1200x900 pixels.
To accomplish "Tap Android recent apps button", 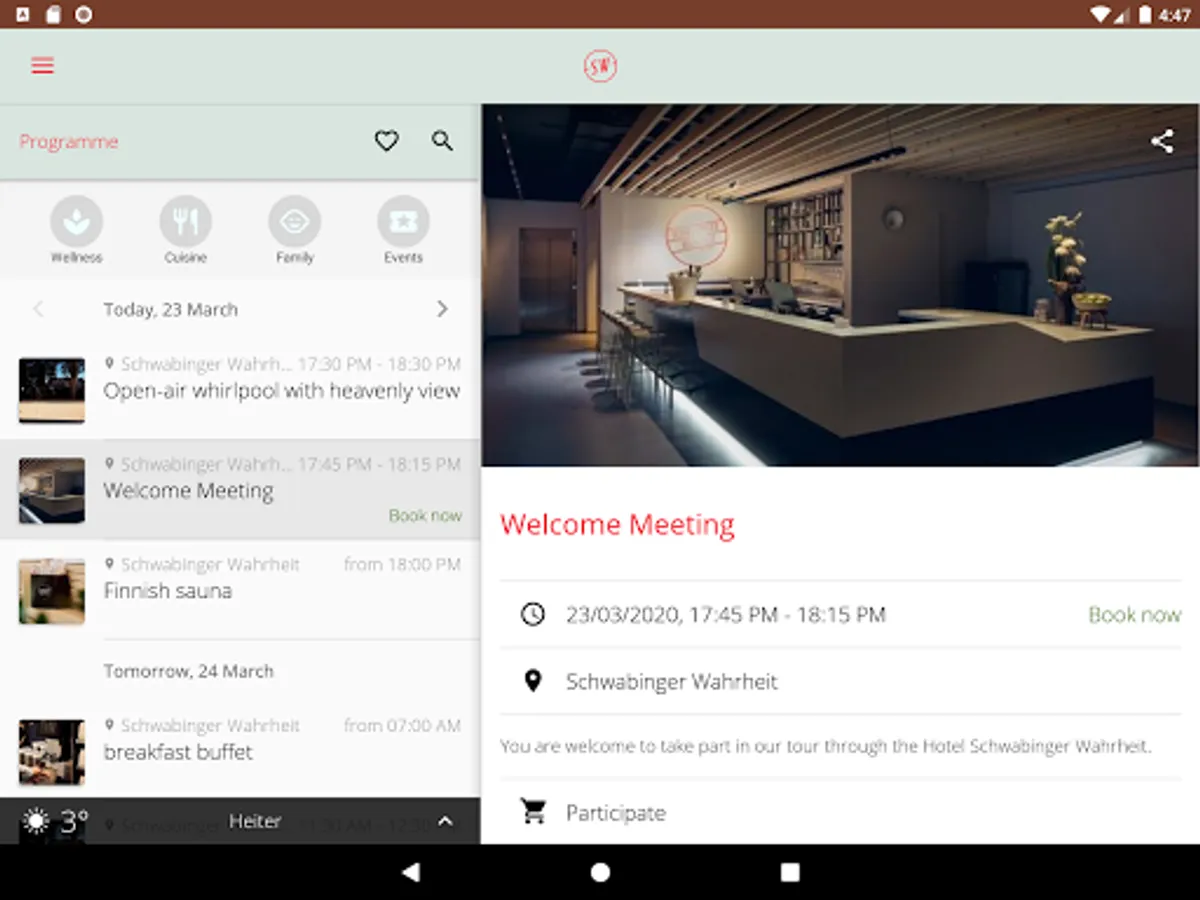I will pos(790,872).
